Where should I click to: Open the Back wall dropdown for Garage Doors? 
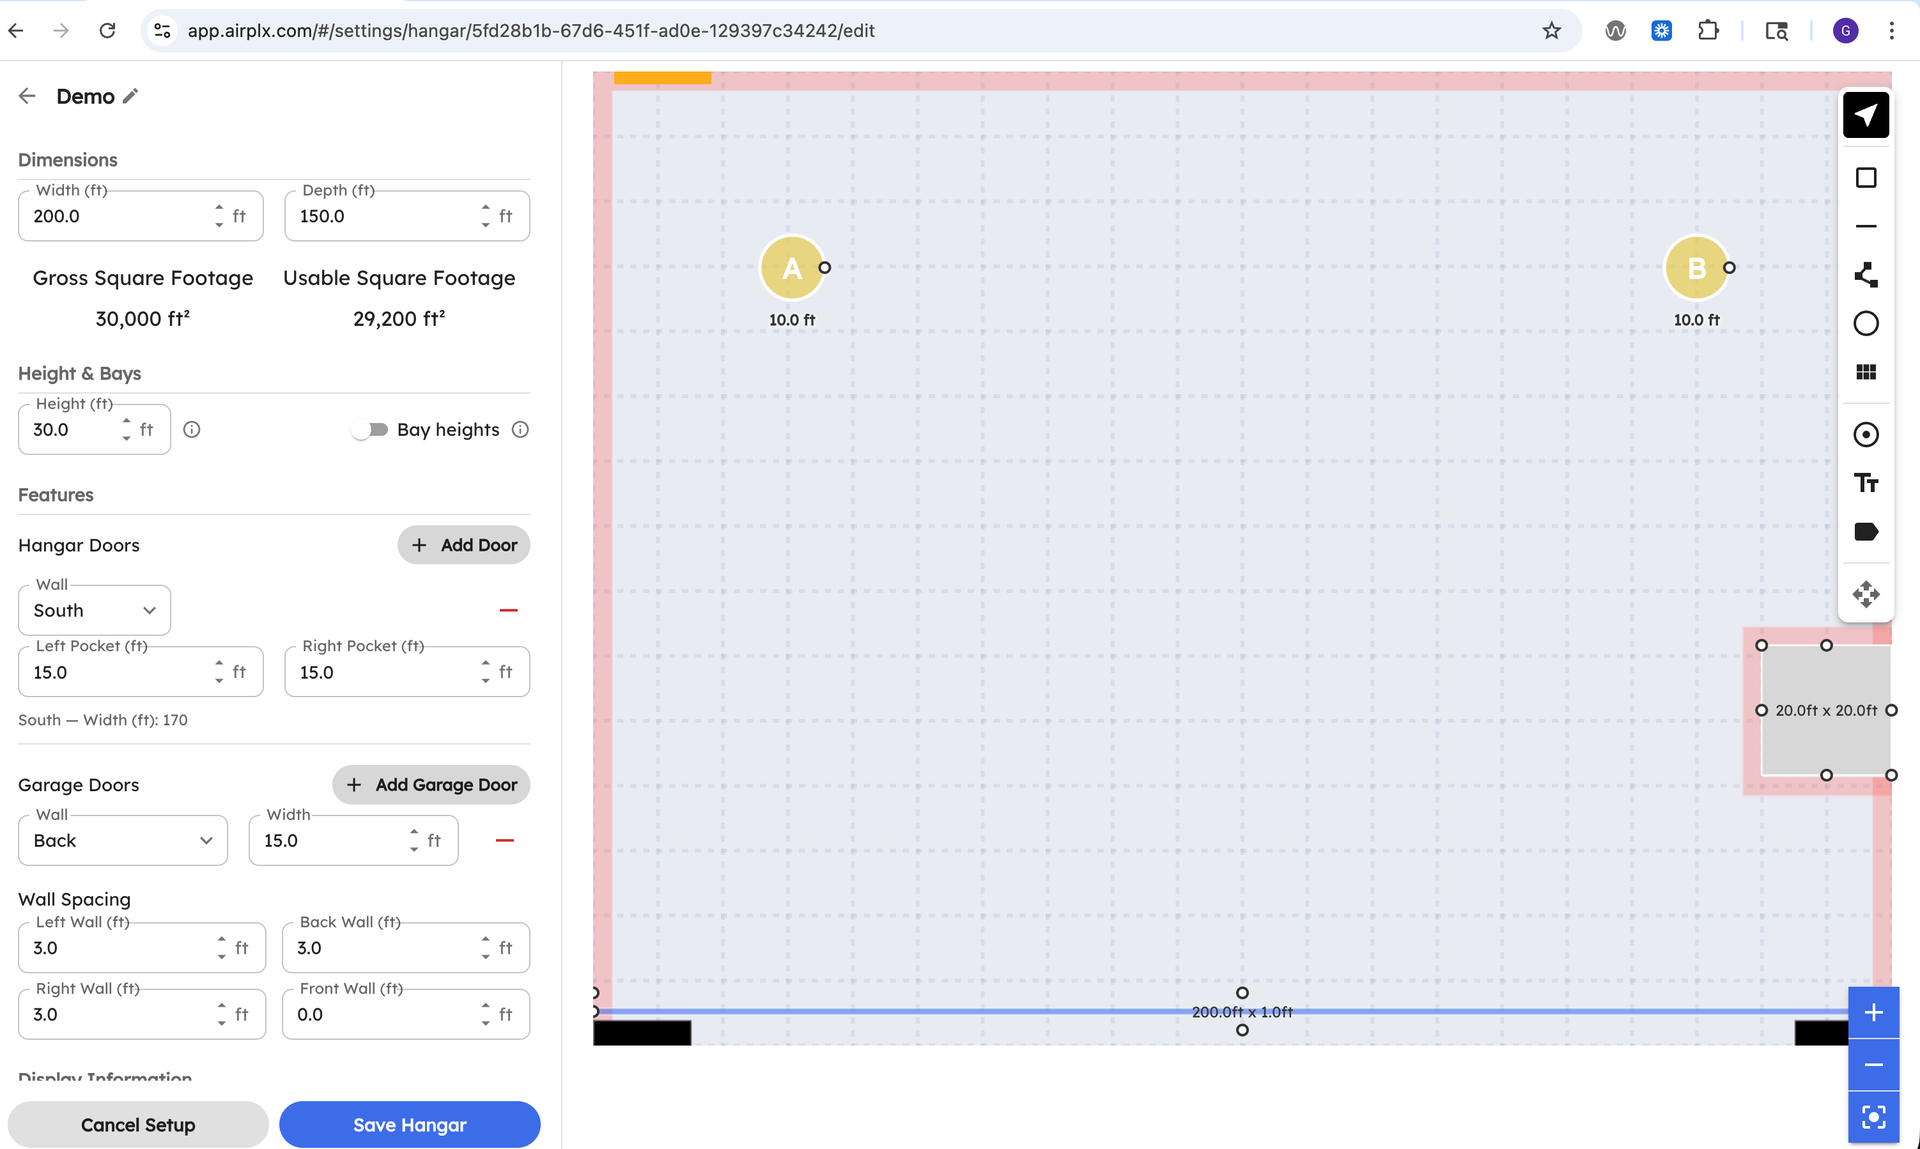point(122,840)
